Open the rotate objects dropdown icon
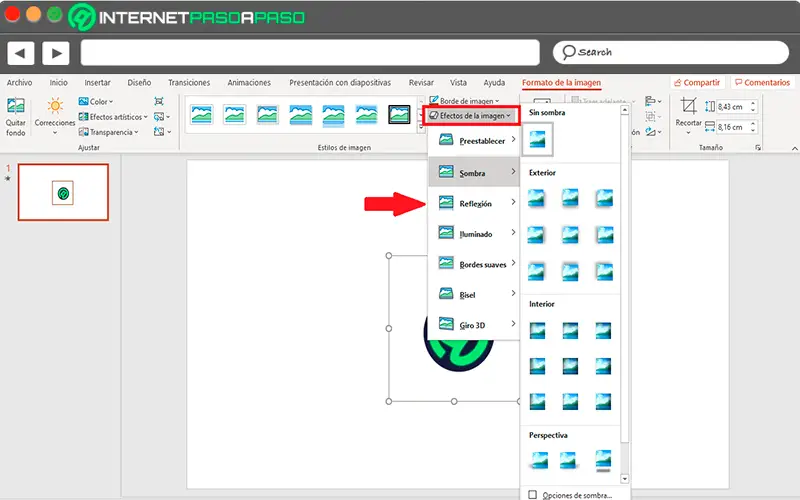This screenshot has width=800, height=500. pyautogui.click(x=653, y=132)
